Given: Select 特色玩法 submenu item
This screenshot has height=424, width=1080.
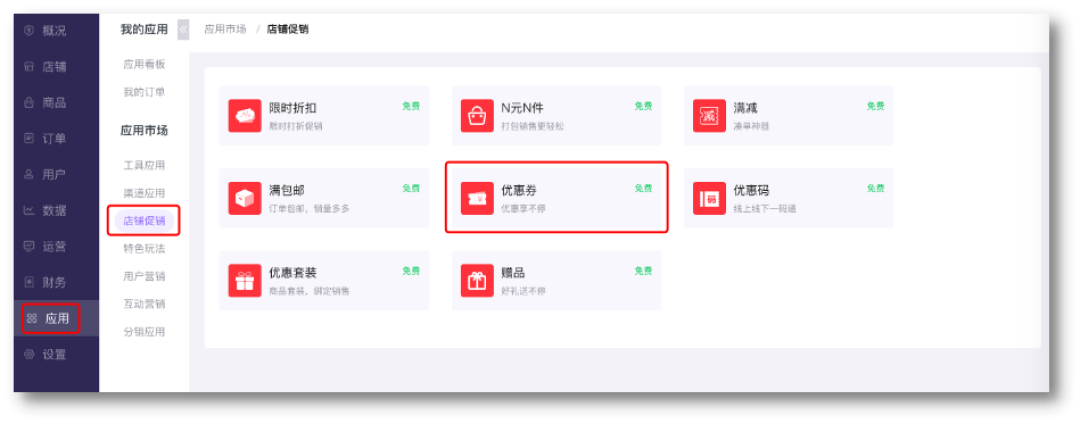Looking at the screenshot, I should point(144,248).
